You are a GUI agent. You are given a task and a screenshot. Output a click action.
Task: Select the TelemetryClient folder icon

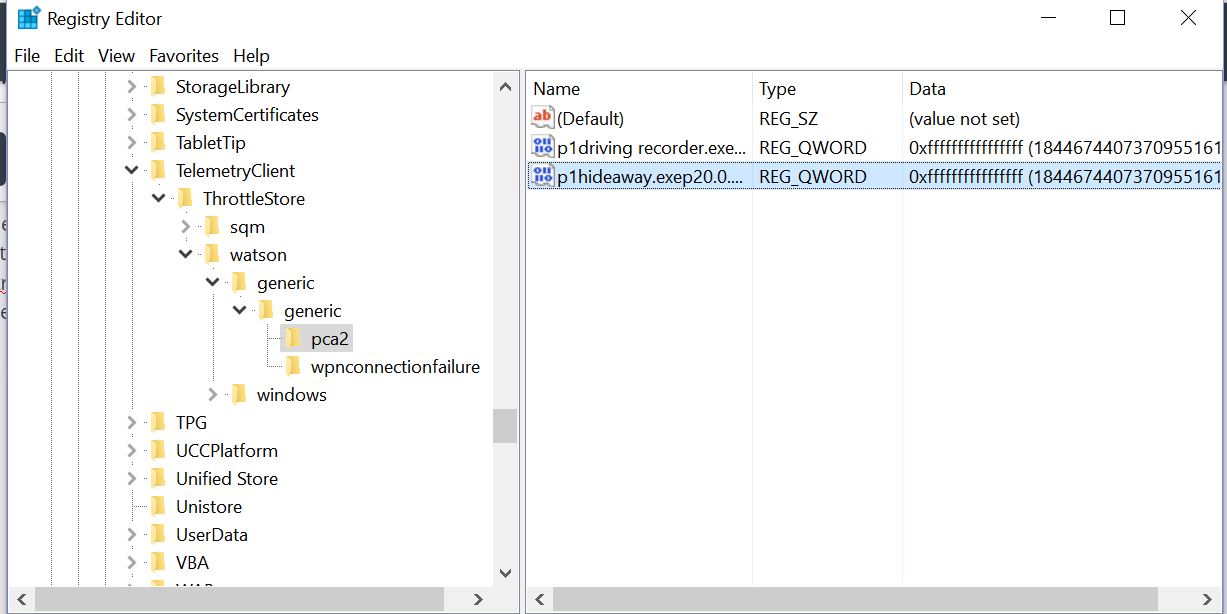pyautogui.click(x=157, y=170)
